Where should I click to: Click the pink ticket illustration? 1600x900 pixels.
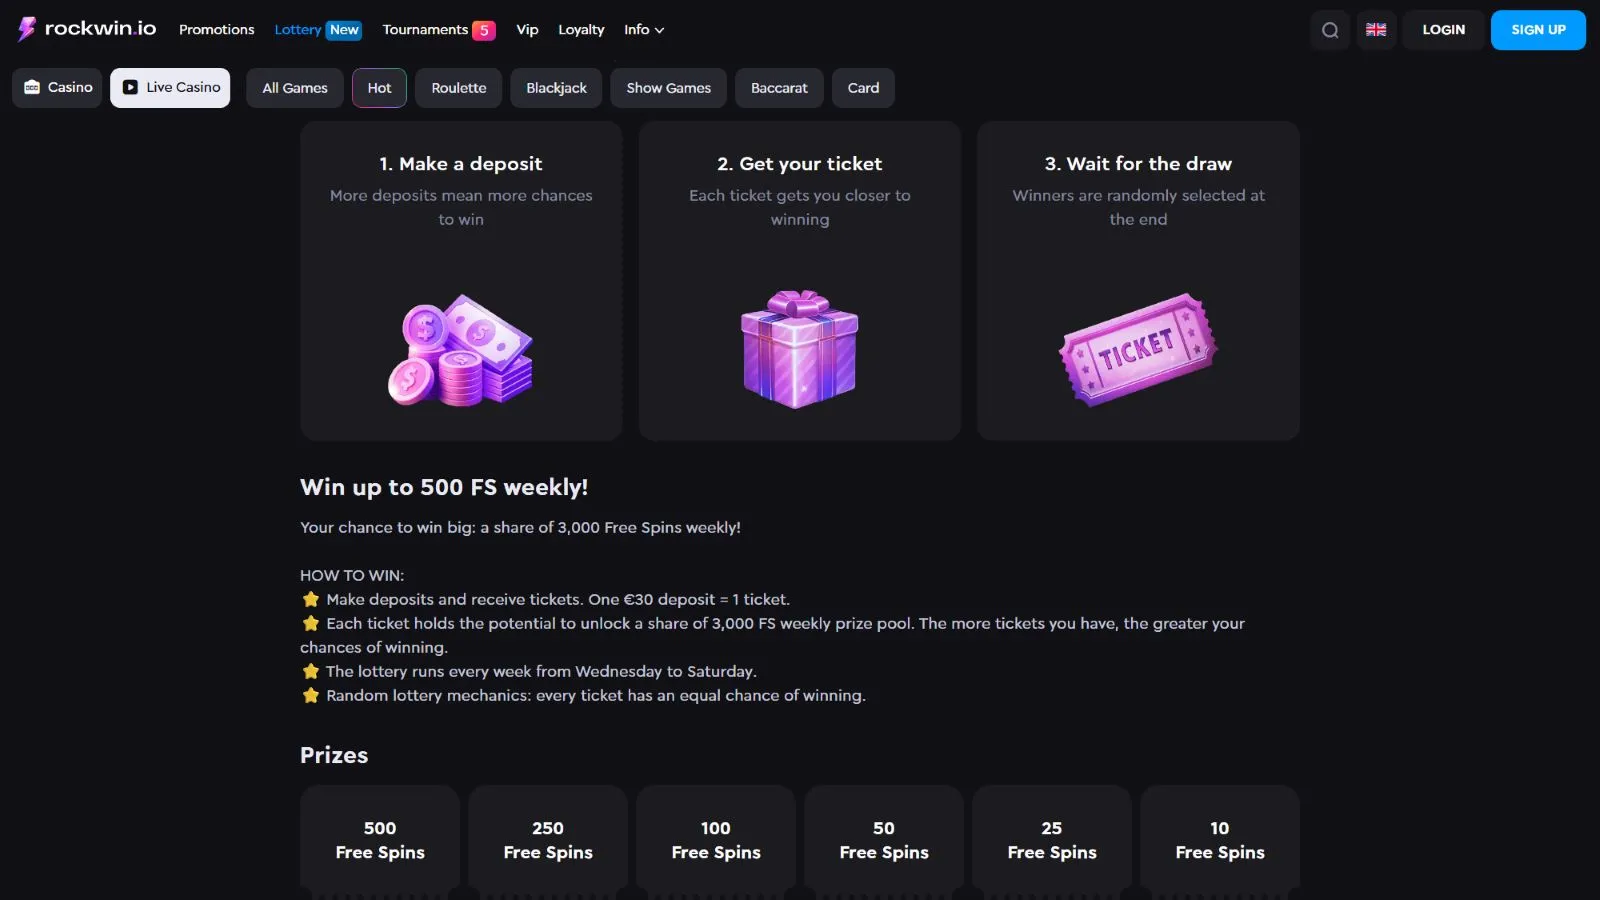[1138, 349]
